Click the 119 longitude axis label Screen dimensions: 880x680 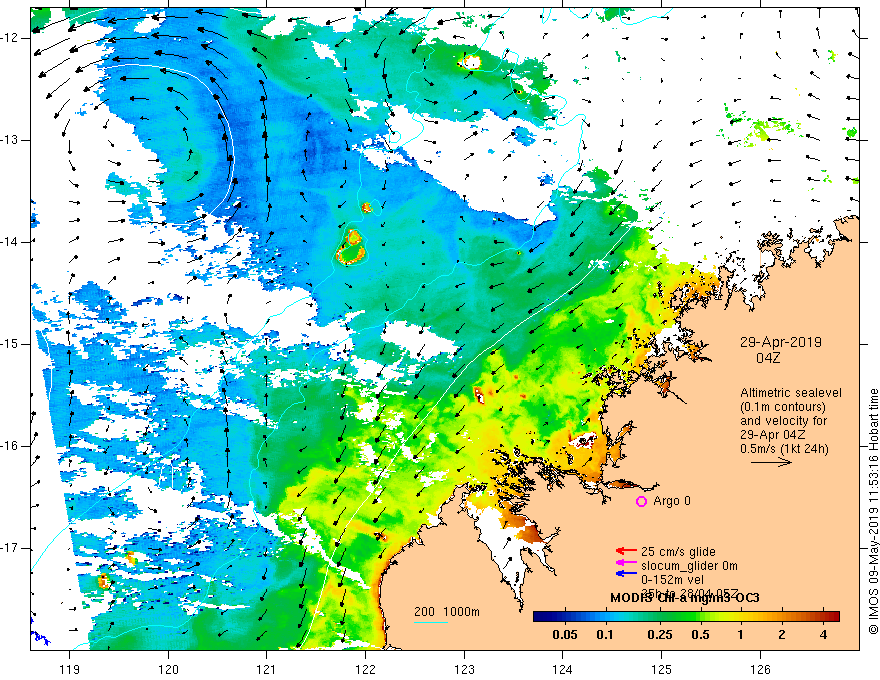[70, 669]
